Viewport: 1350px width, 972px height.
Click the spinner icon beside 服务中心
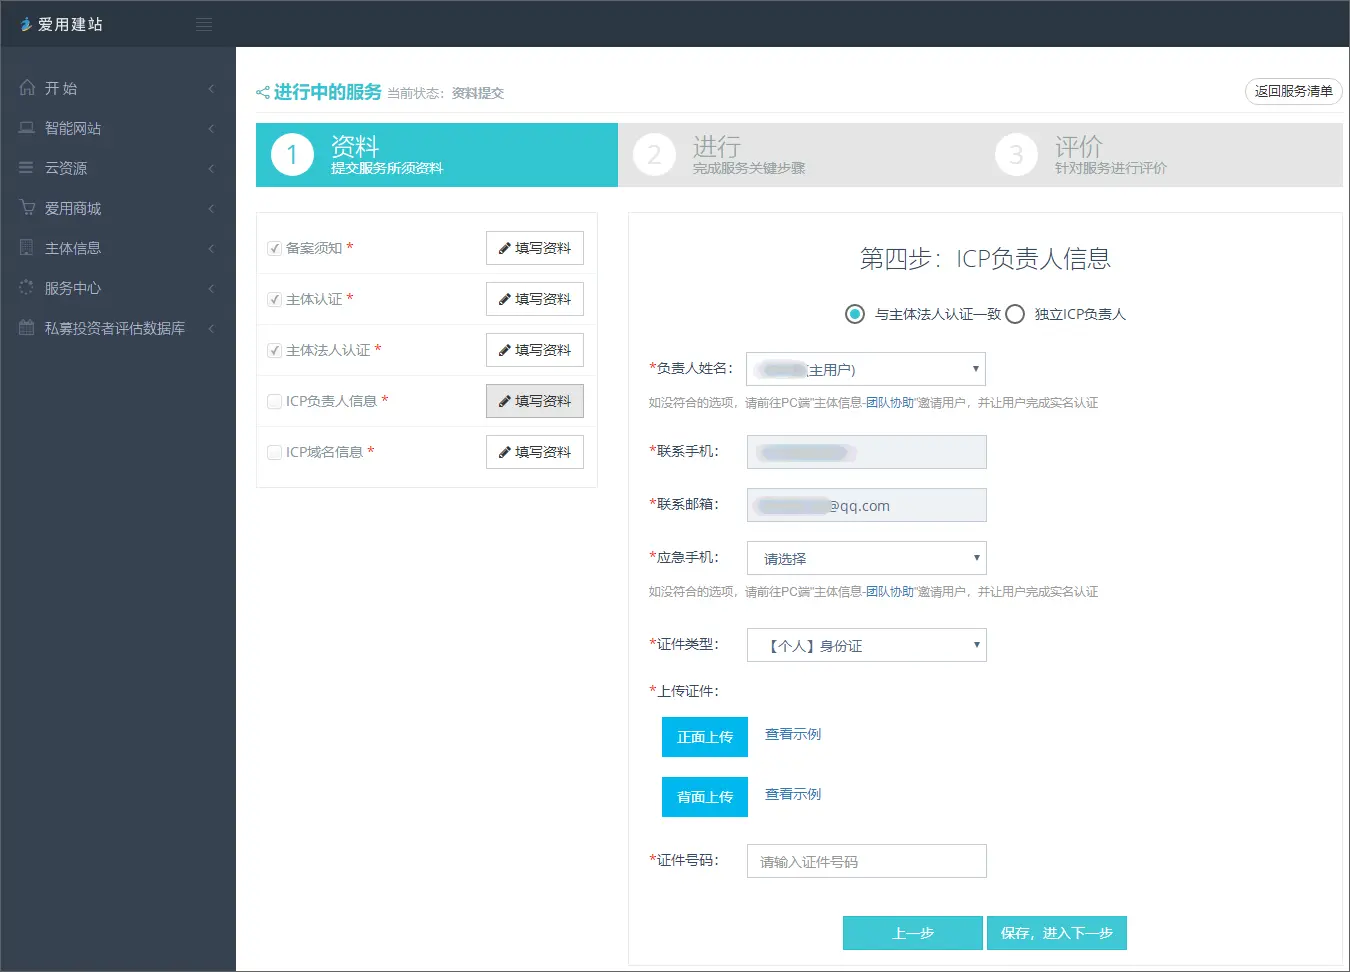coord(27,288)
